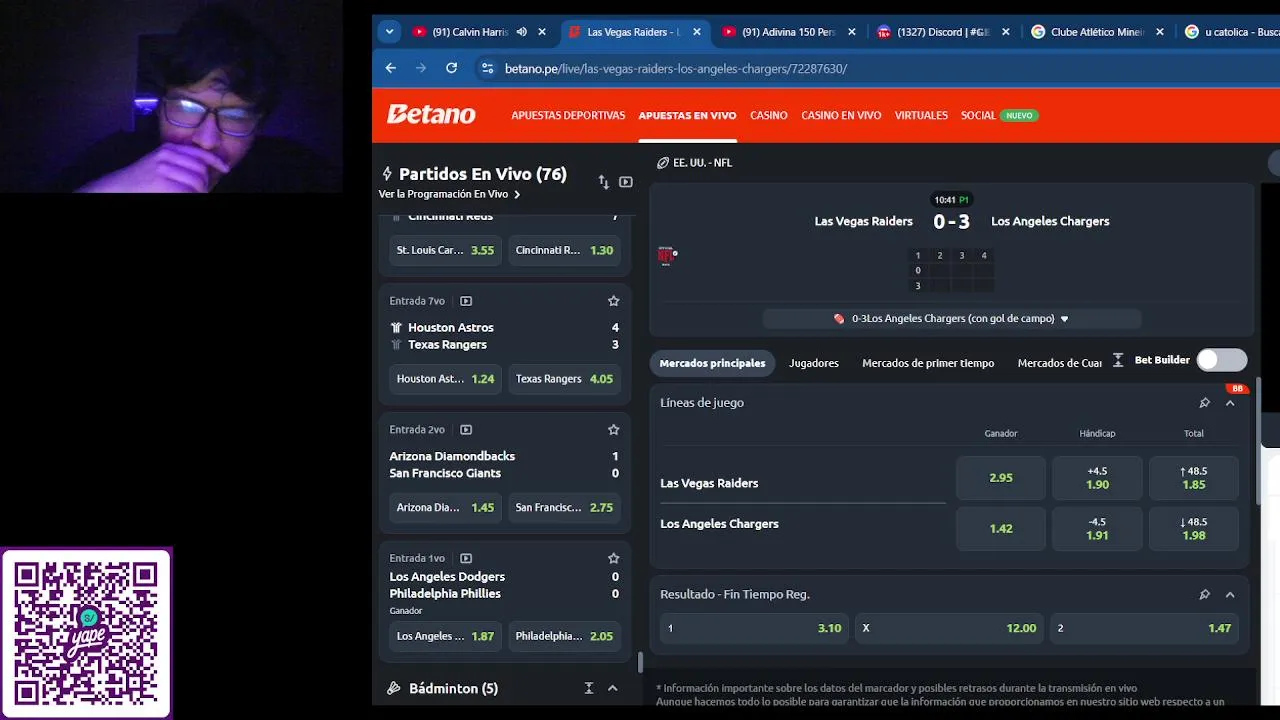Screen dimensions: 1280x720
Task: Switch to Adivina 150 Personas tab
Action: 788,32
